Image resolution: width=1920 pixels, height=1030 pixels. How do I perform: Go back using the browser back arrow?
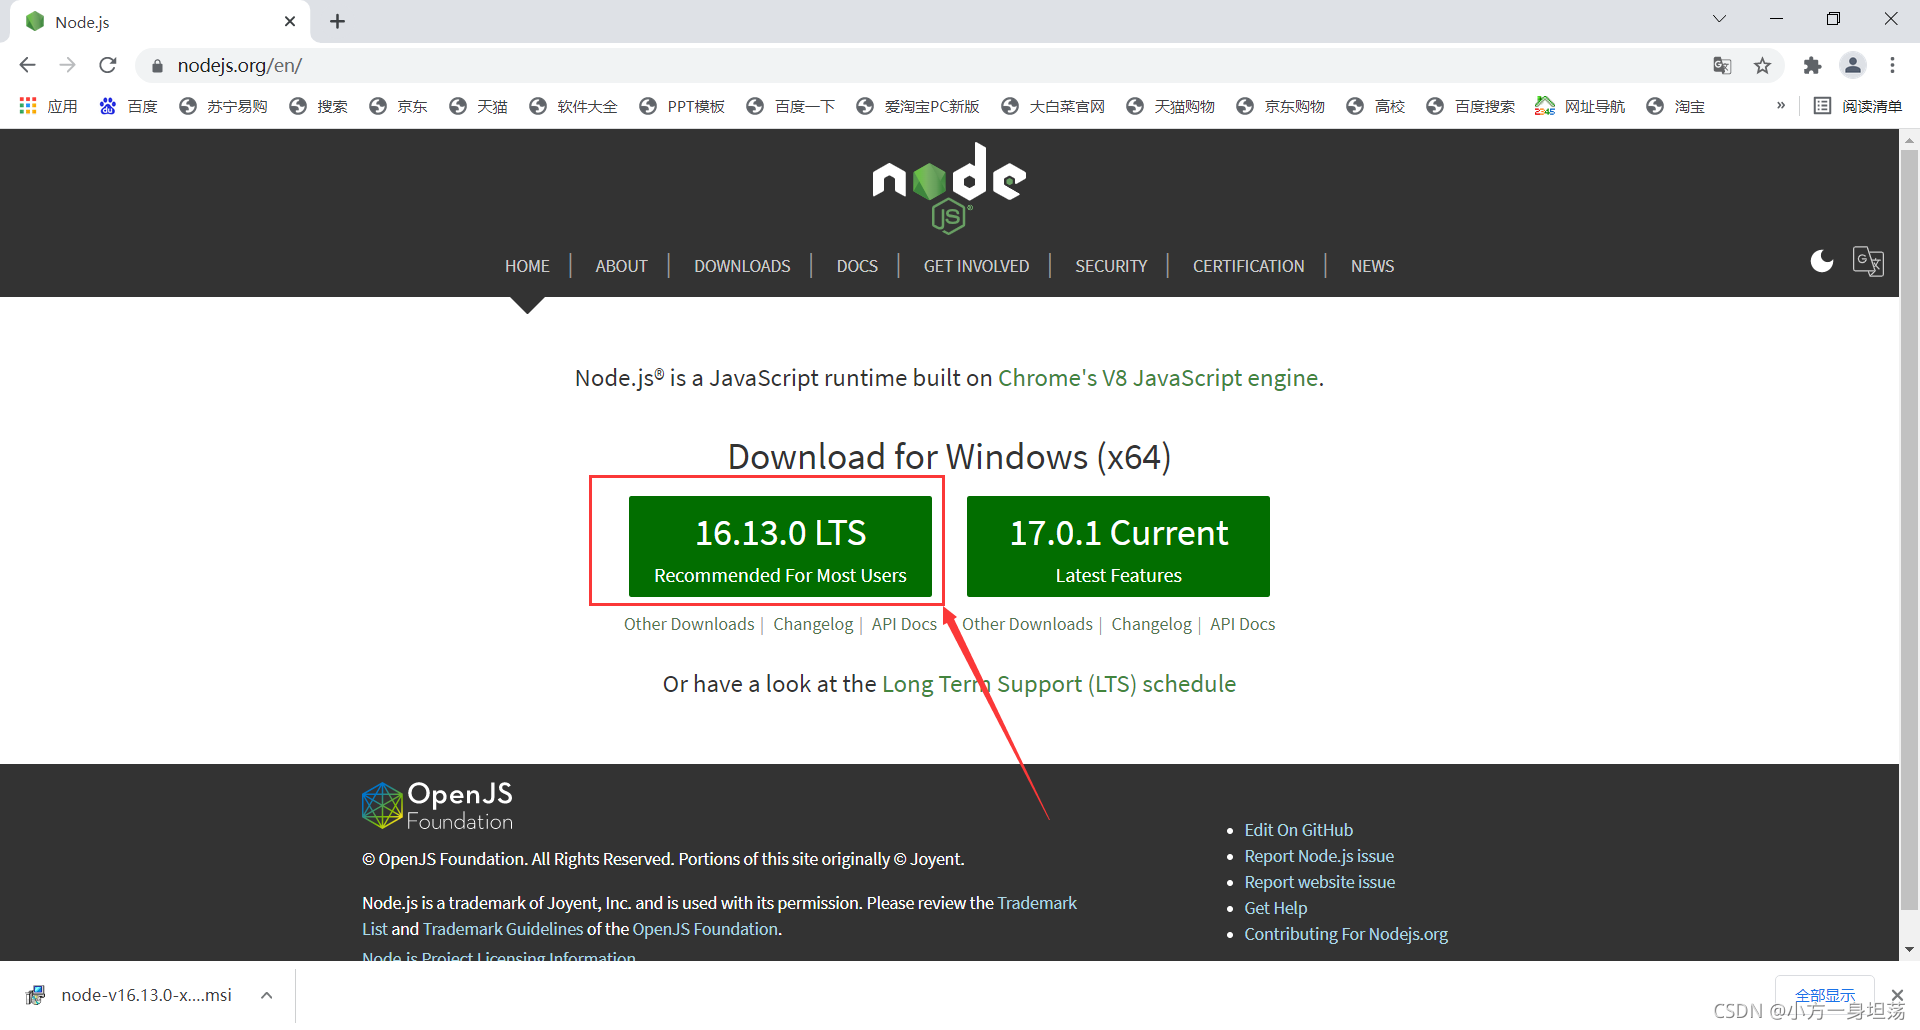pos(27,65)
